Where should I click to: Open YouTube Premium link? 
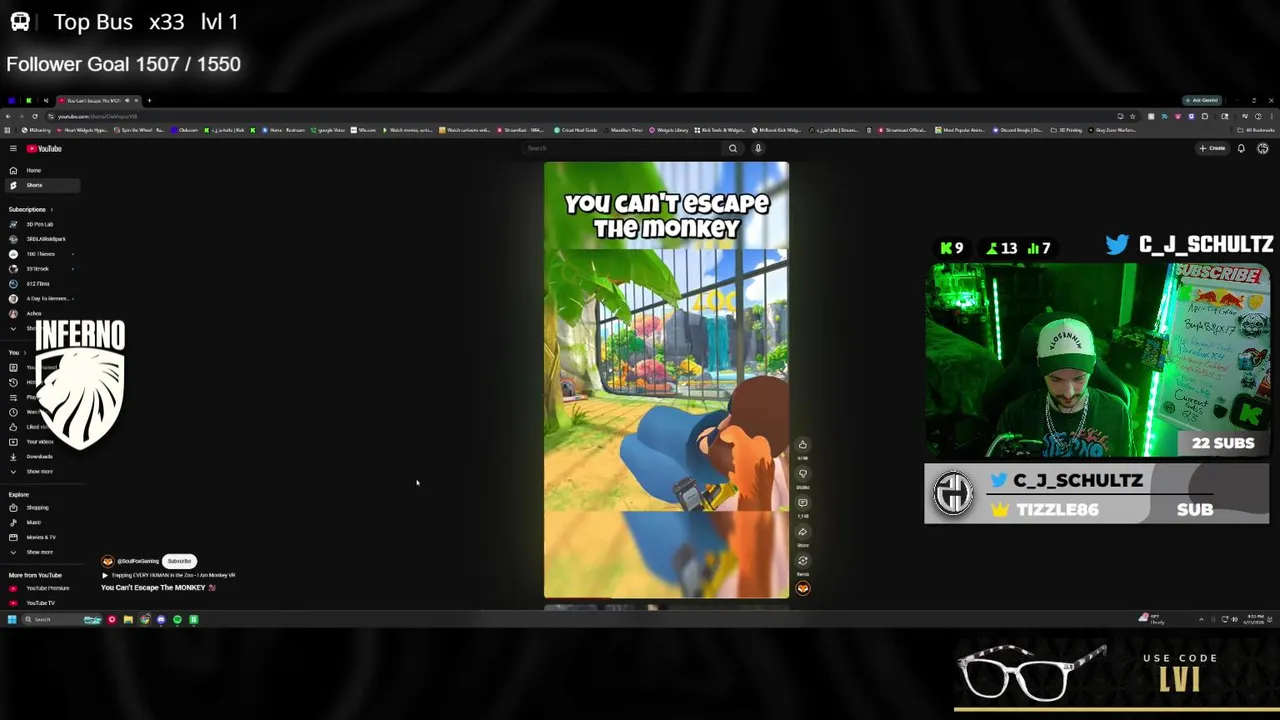tap(47, 588)
